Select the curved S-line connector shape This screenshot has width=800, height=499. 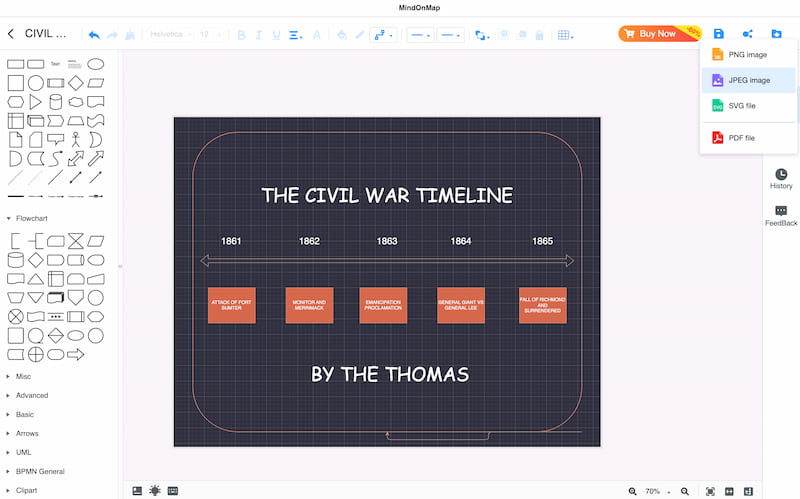click(x=56, y=158)
